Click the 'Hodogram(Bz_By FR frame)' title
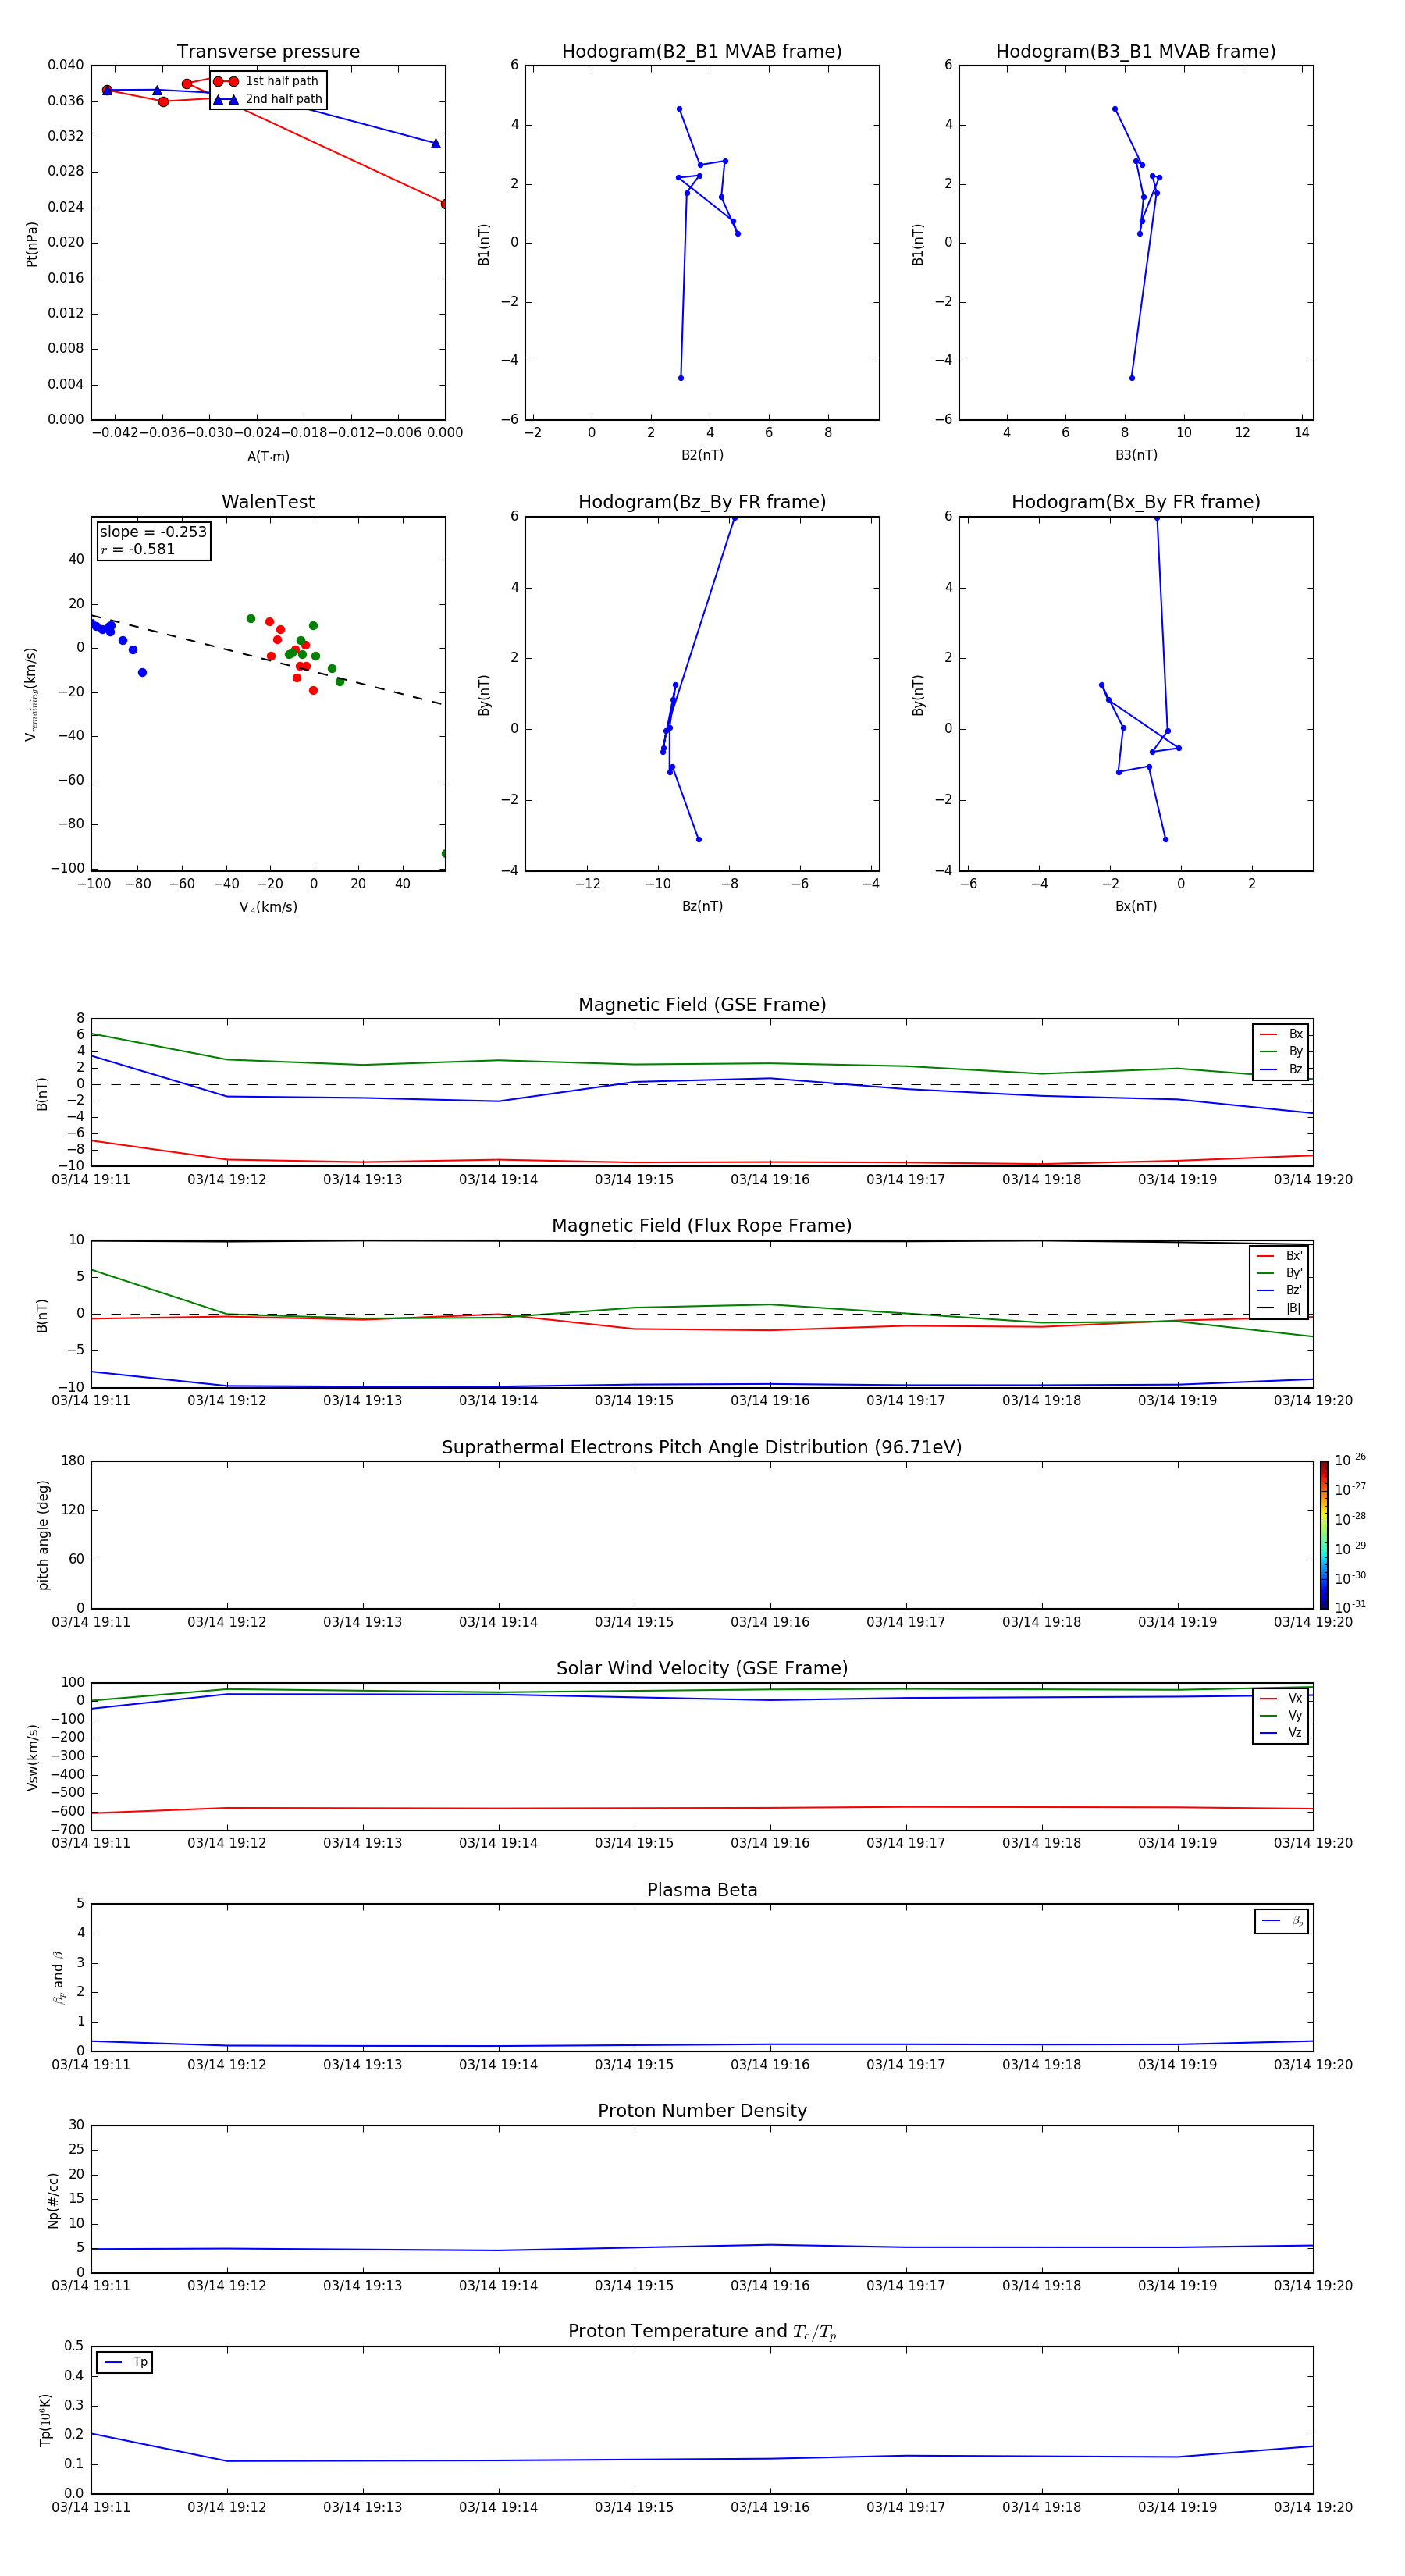 point(702,502)
